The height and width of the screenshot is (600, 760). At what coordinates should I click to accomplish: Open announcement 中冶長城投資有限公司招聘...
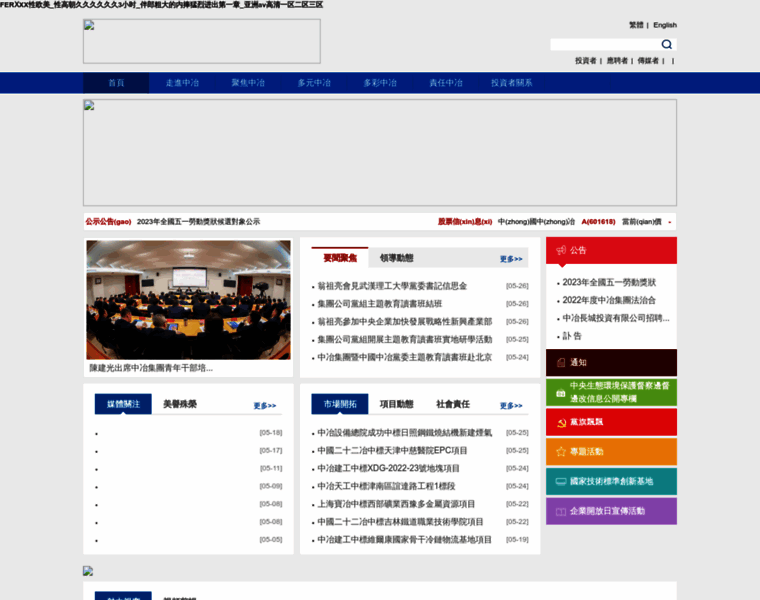[x=616, y=318]
